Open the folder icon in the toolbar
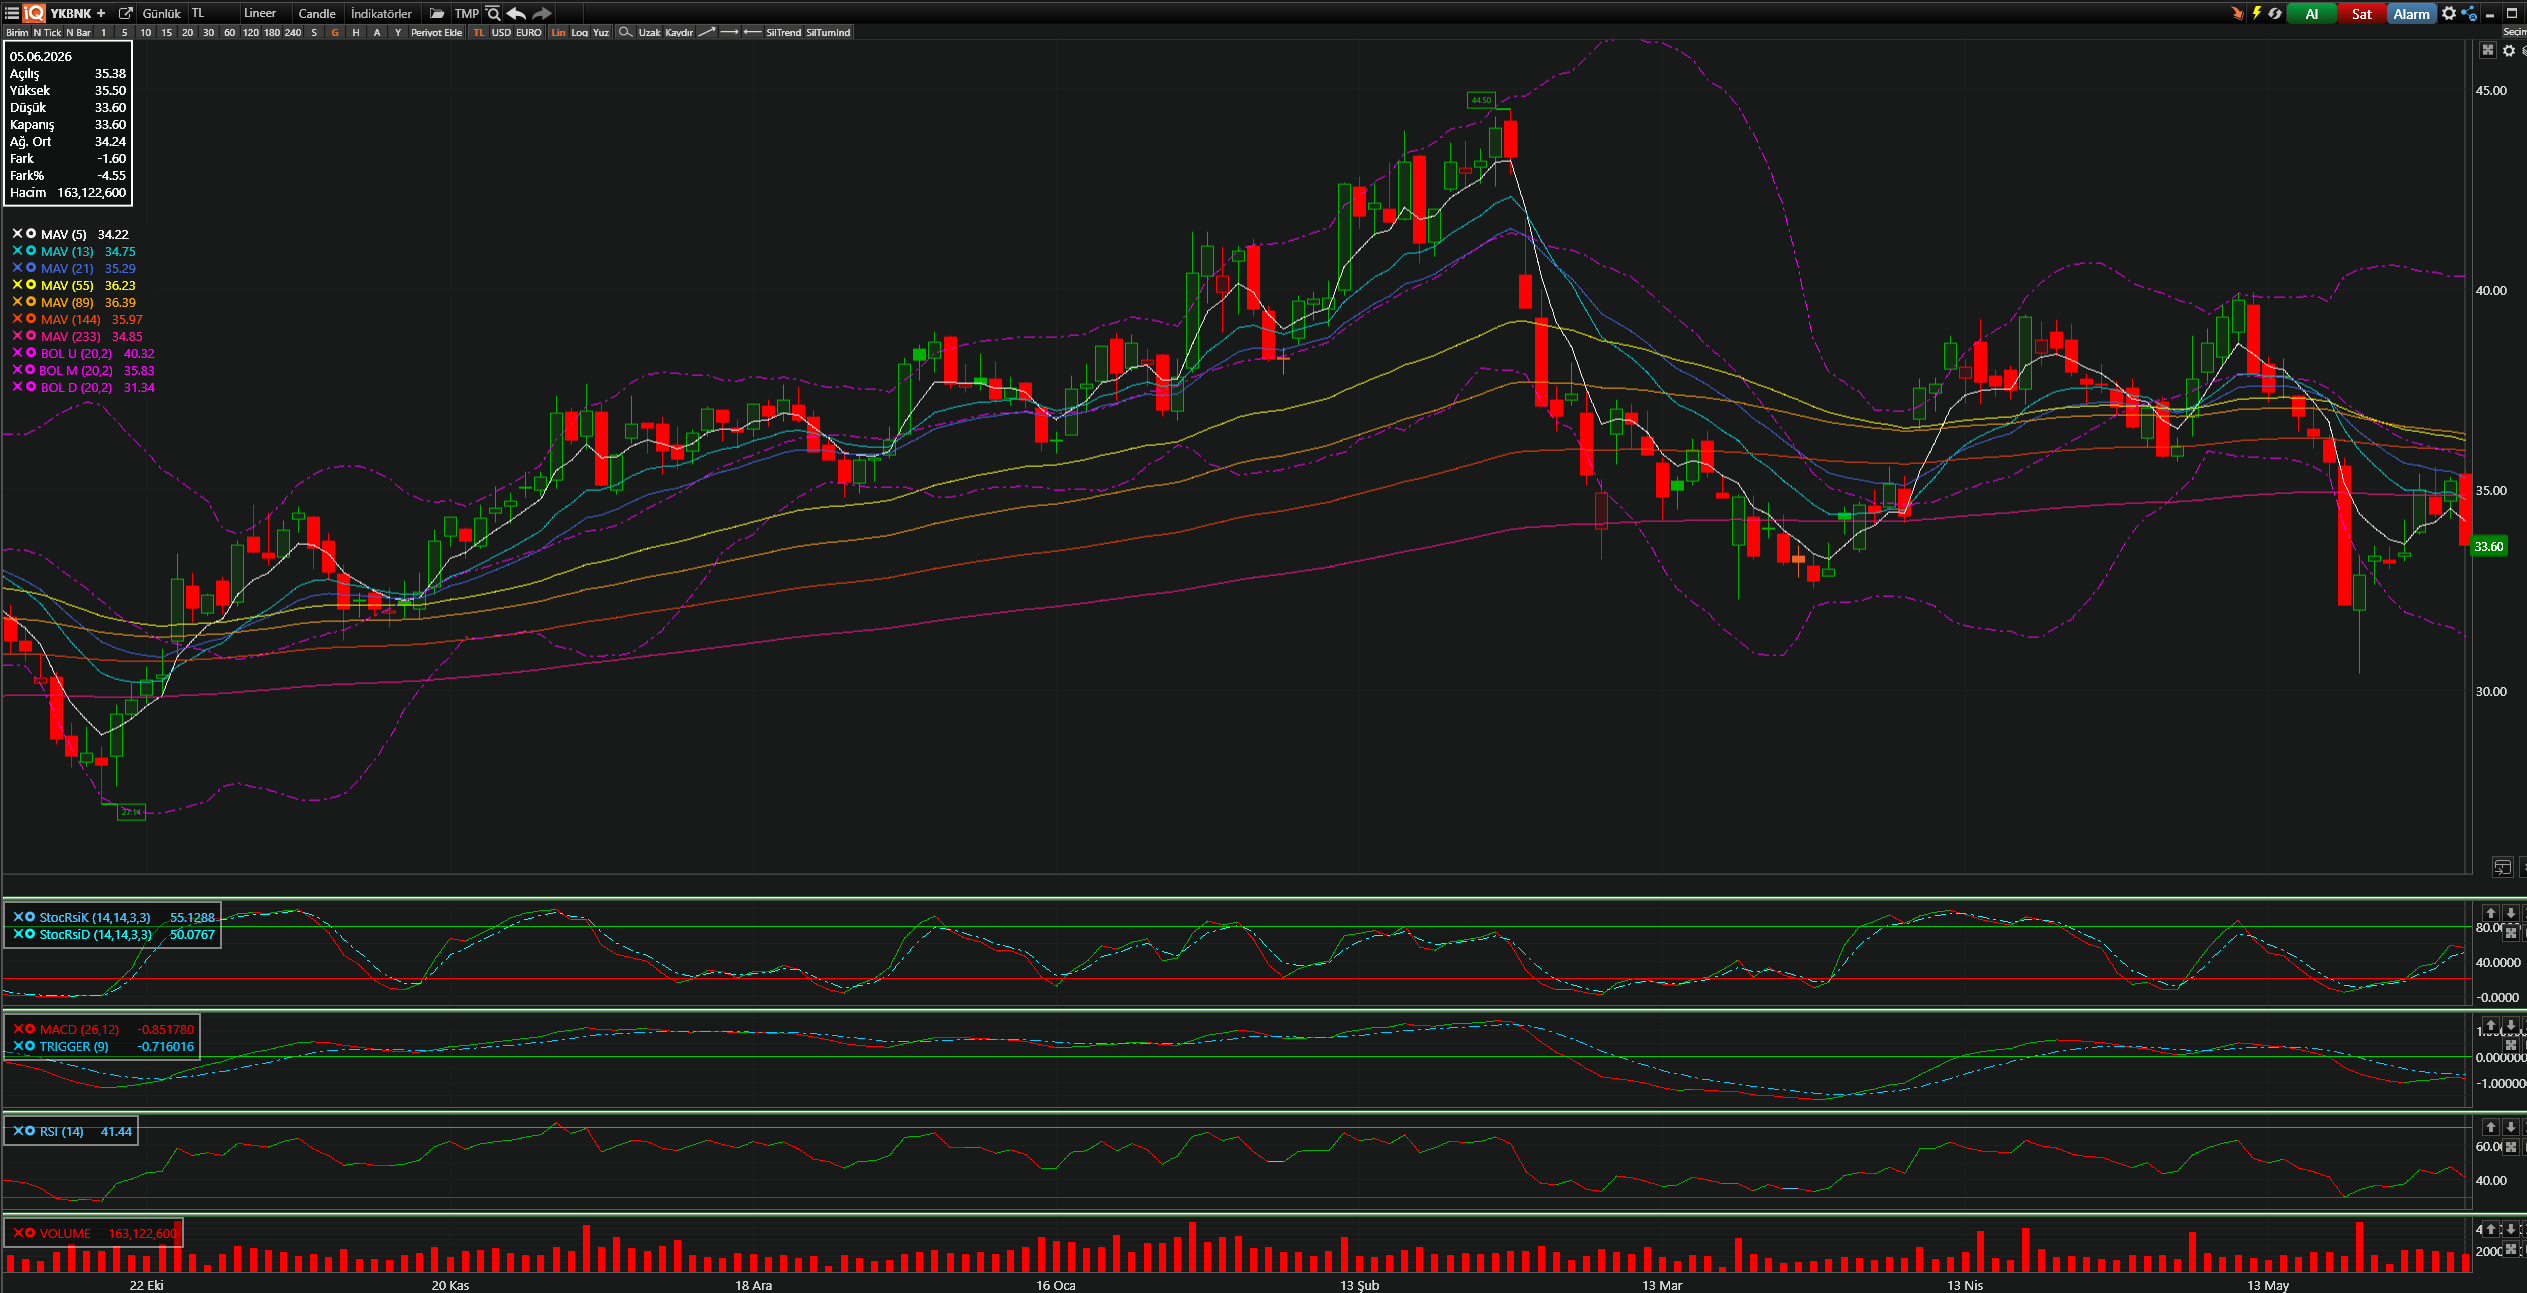Viewport: 2527px width, 1293px height. click(437, 13)
